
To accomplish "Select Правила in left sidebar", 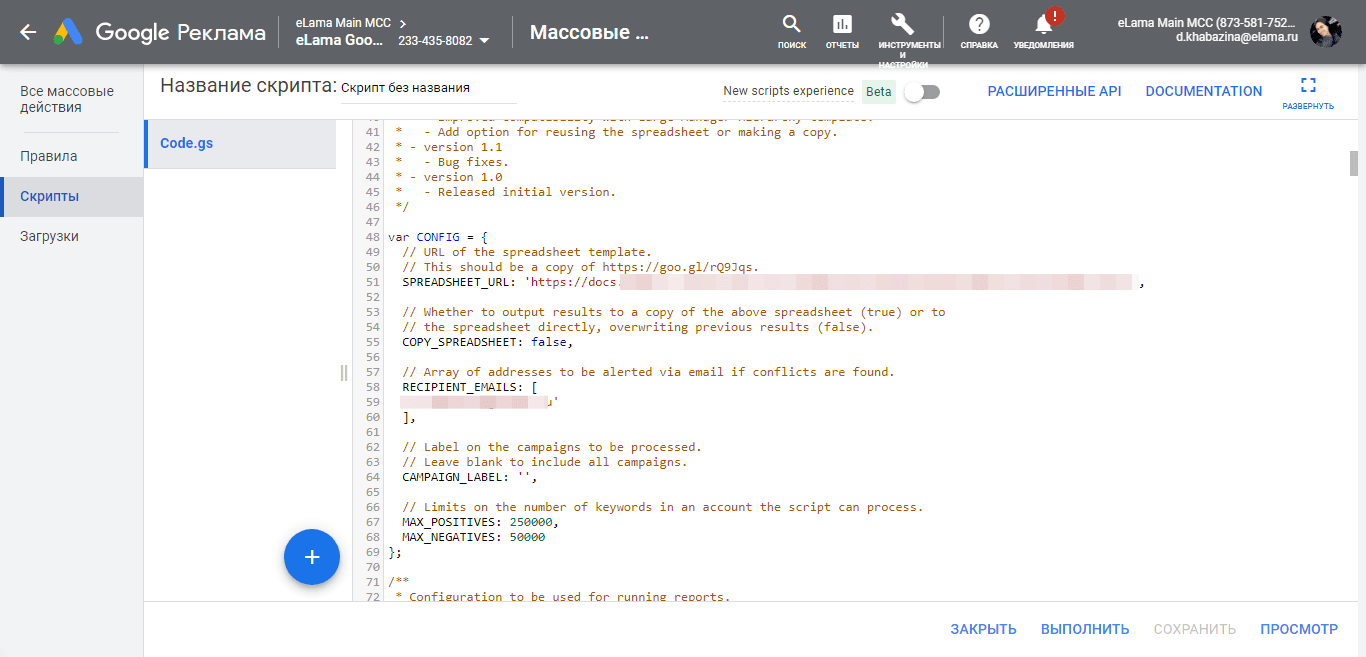I will (x=49, y=157).
